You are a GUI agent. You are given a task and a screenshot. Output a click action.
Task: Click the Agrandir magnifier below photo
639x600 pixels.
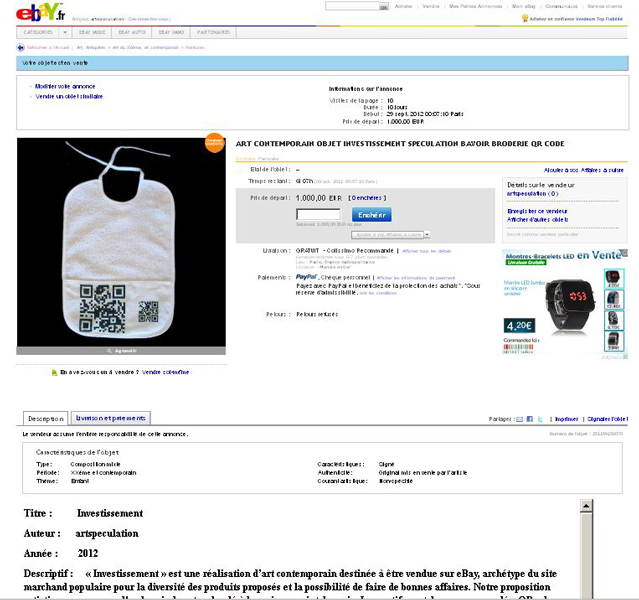pos(121,351)
